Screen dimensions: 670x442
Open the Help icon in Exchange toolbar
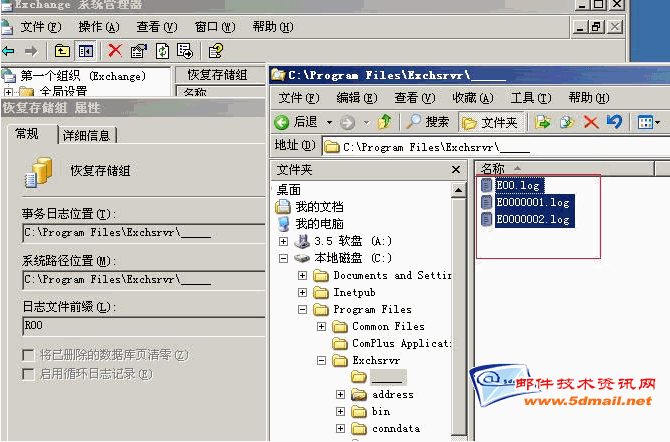pyautogui.click(x=215, y=50)
